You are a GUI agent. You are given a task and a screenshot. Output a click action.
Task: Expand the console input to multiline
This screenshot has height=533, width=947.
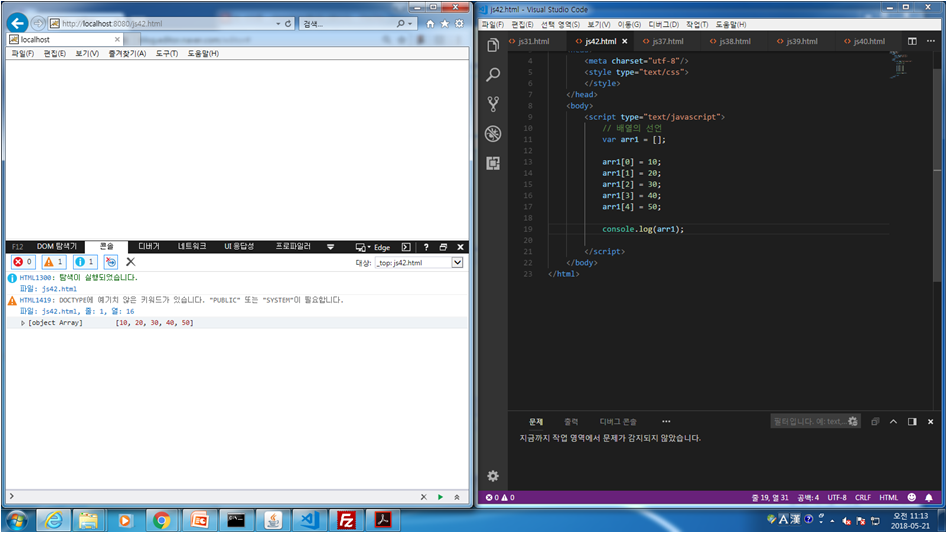click(x=457, y=497)
